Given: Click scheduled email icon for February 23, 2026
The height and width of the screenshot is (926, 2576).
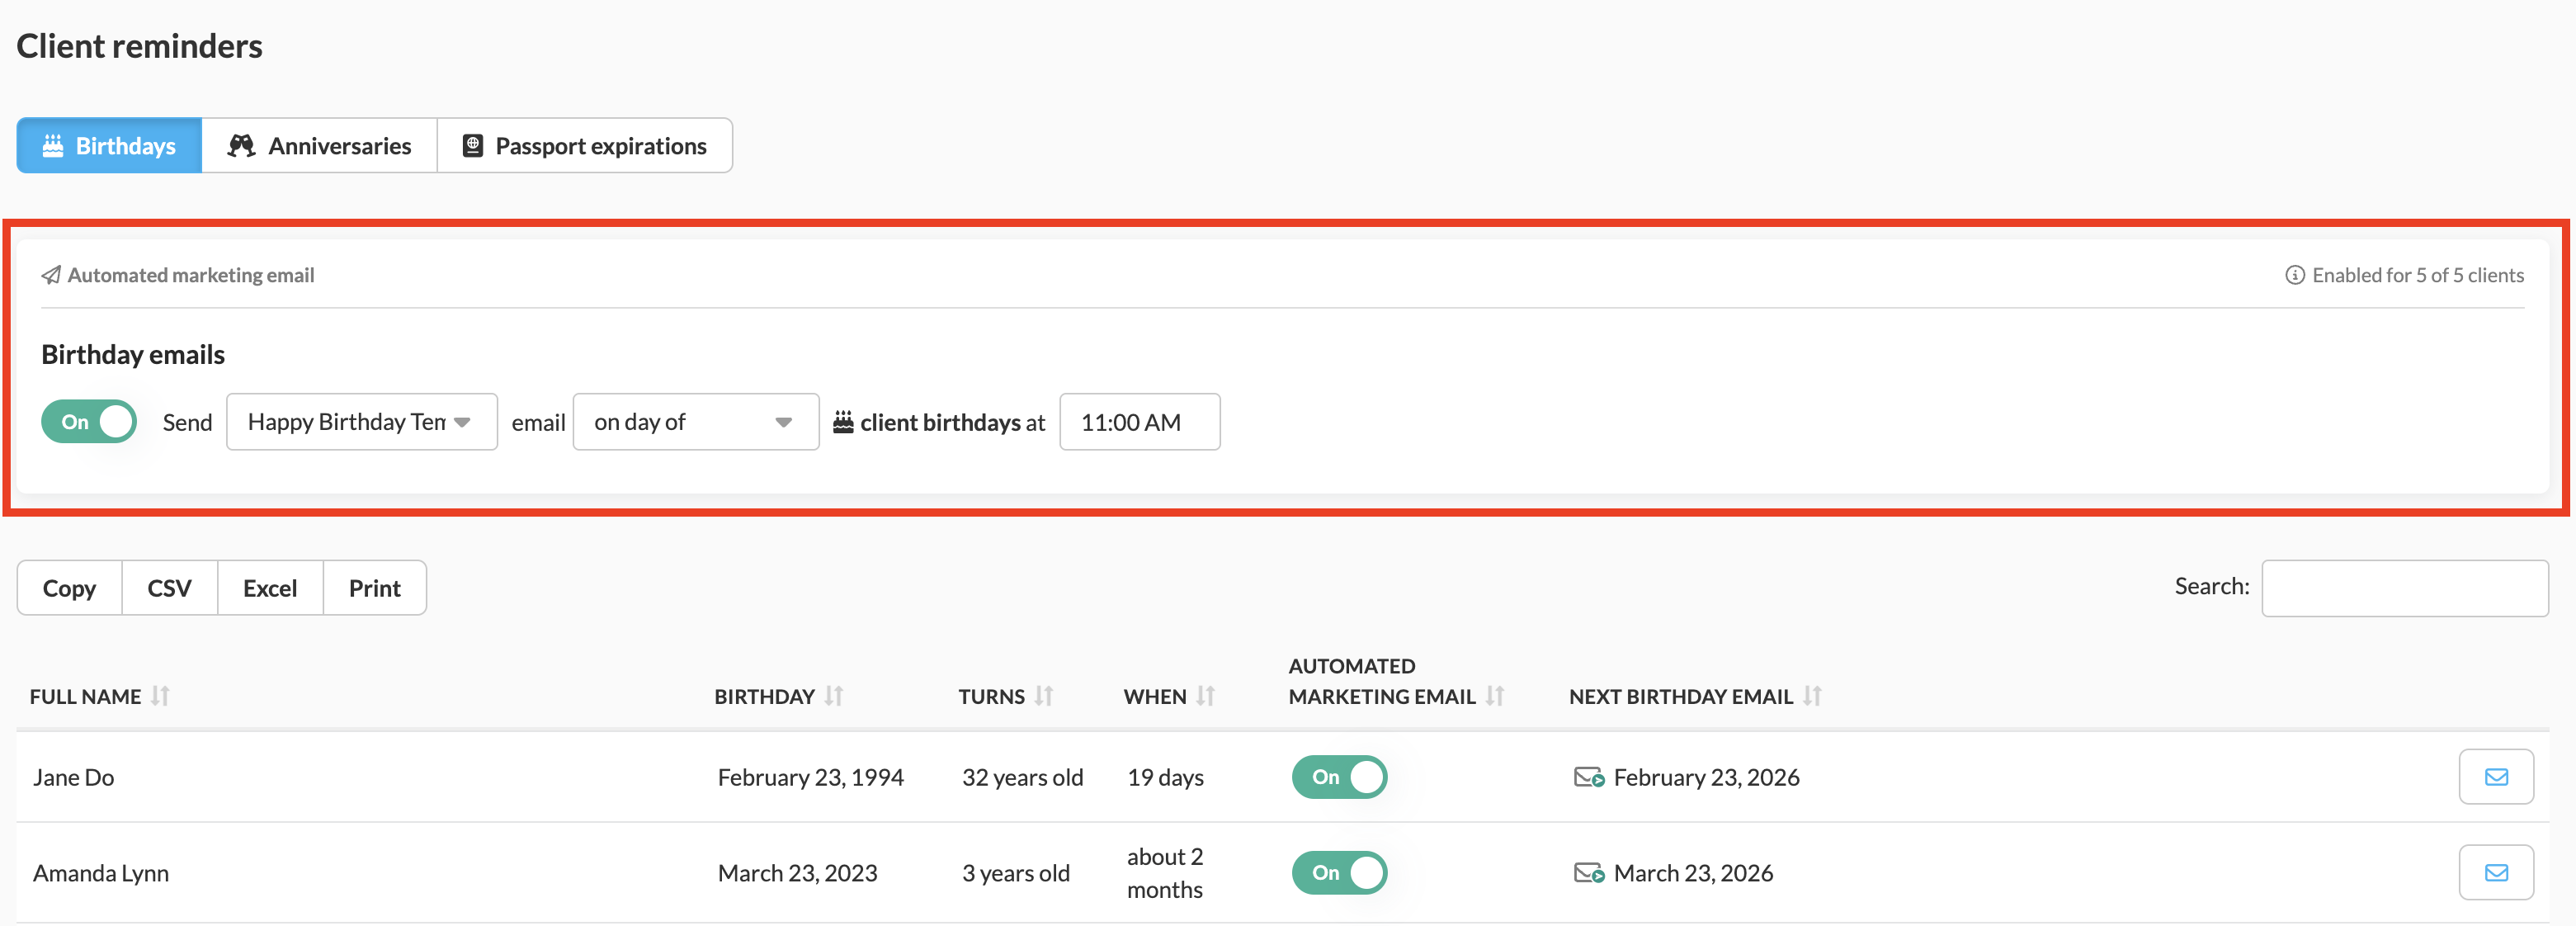Looking at the screenshot, I should (1588, 777).
